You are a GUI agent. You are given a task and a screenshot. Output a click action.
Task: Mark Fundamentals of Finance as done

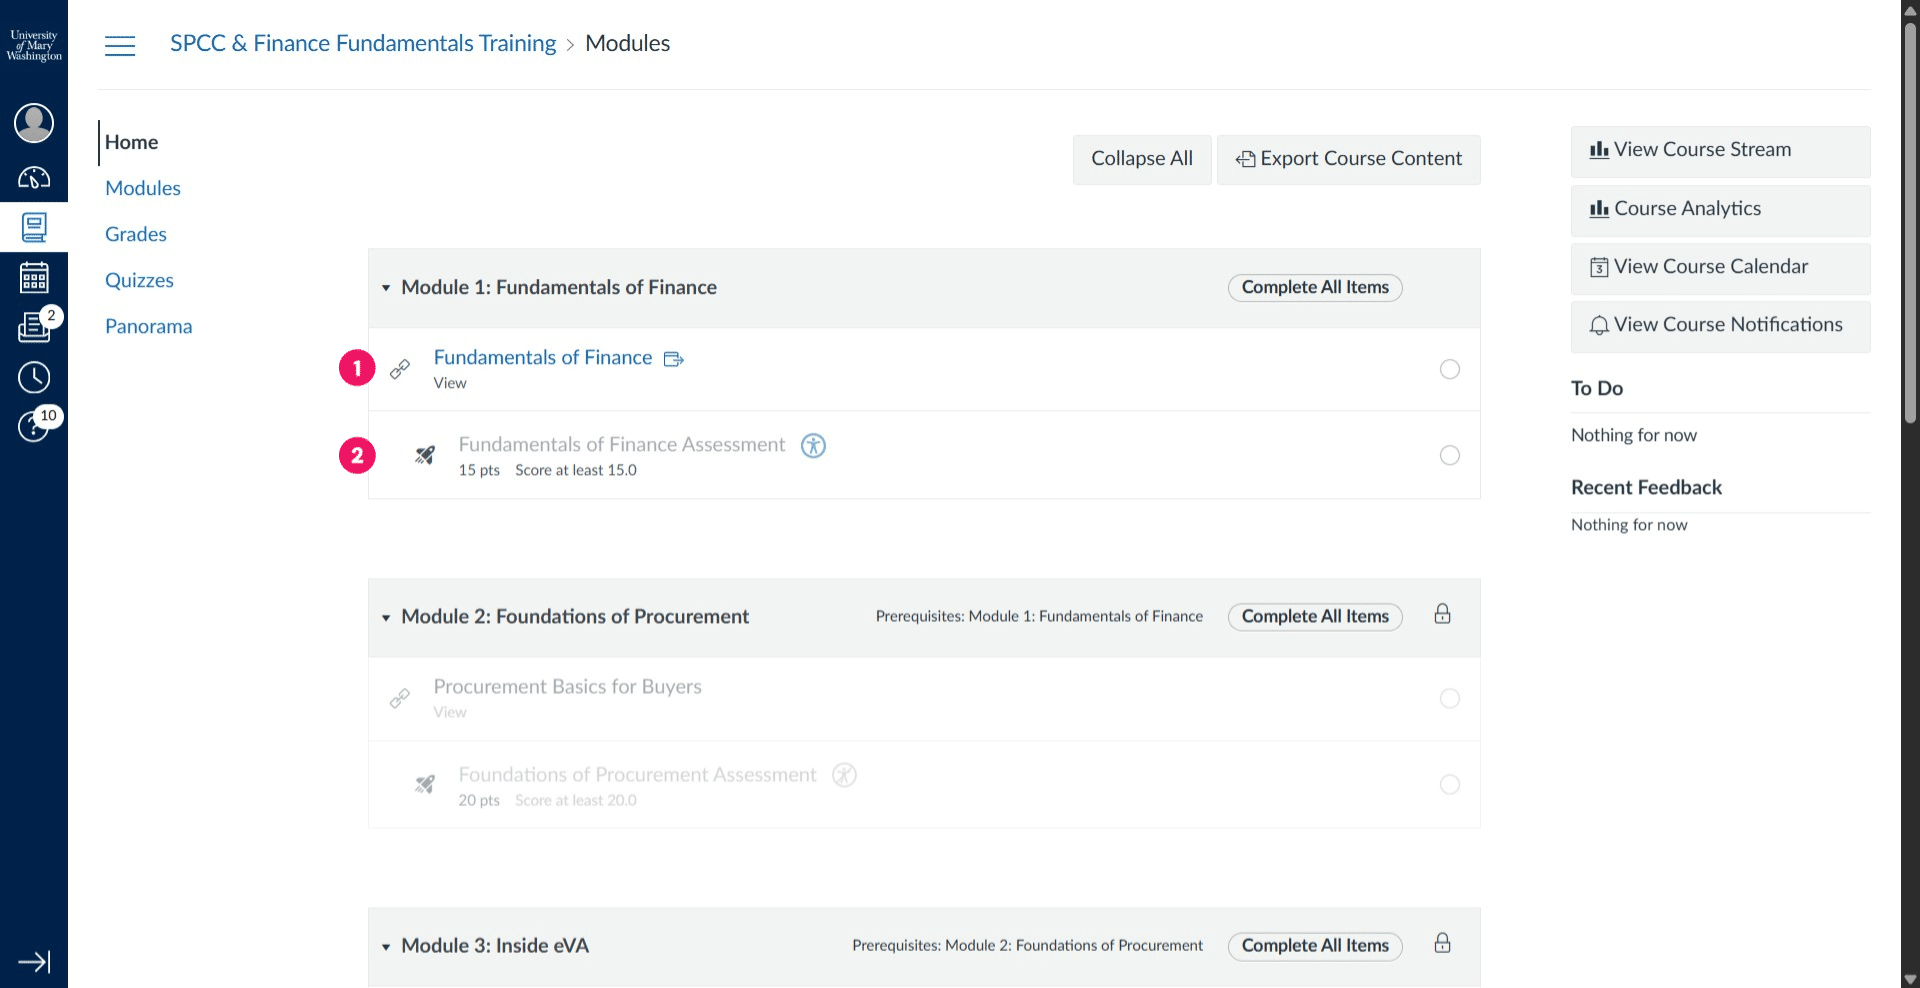coord(1450,369)
